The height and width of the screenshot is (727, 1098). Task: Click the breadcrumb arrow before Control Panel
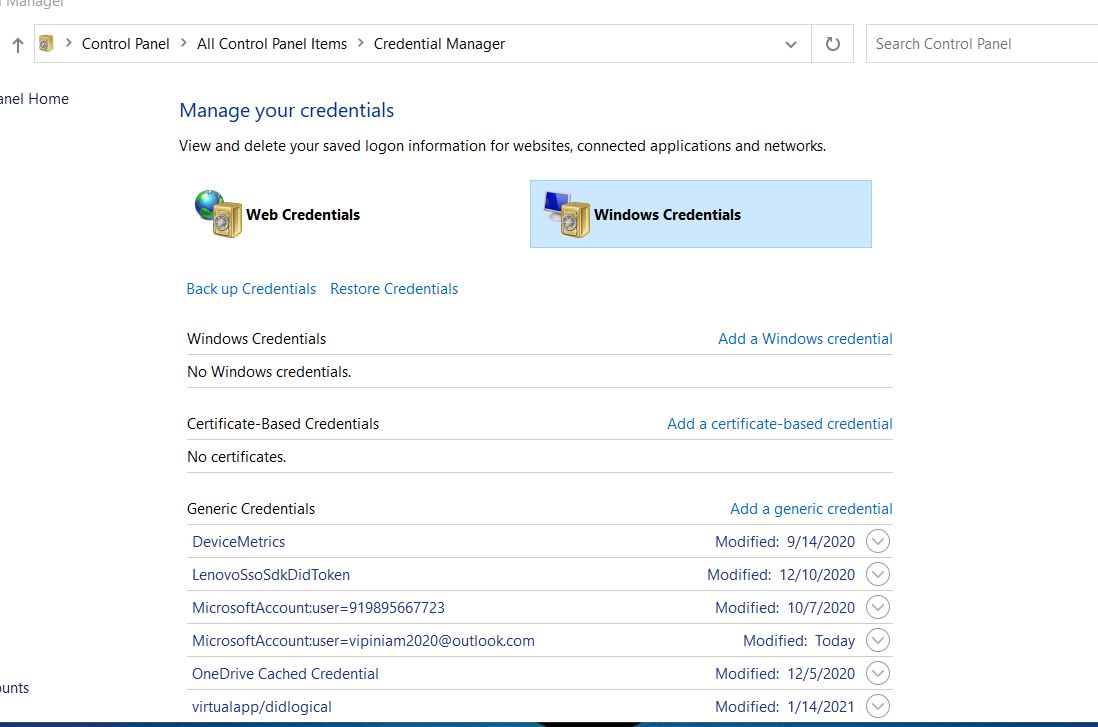coord(69,43)
